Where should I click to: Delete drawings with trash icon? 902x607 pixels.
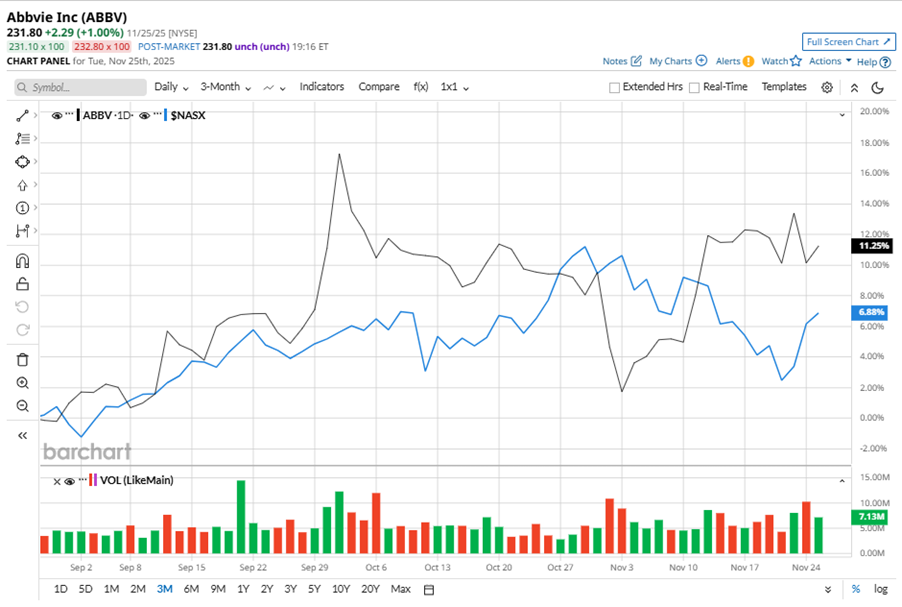(22, 360)
